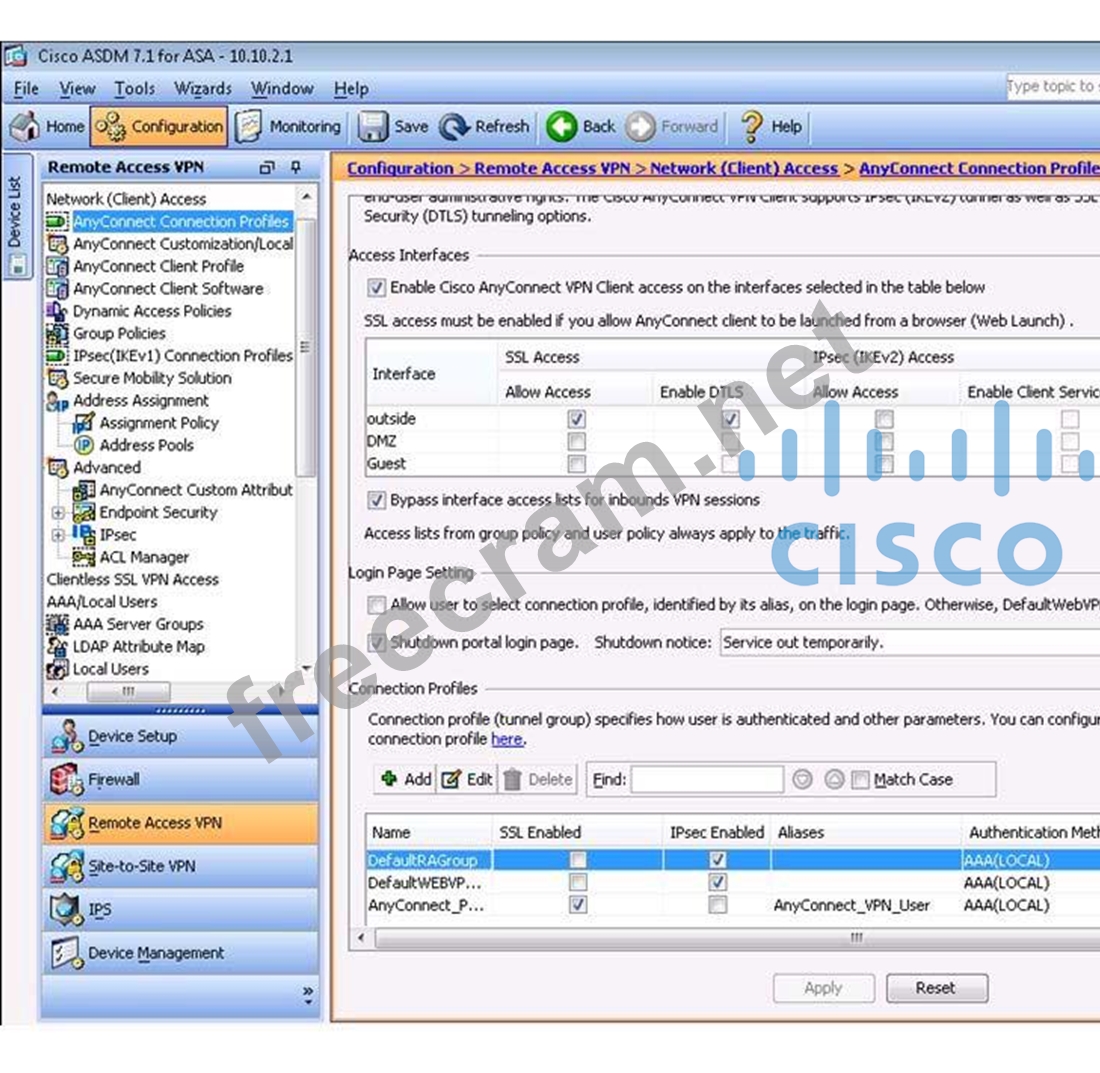Open the Tools menu
This screenshot has width=1100, height=1073.
(134, 89)
